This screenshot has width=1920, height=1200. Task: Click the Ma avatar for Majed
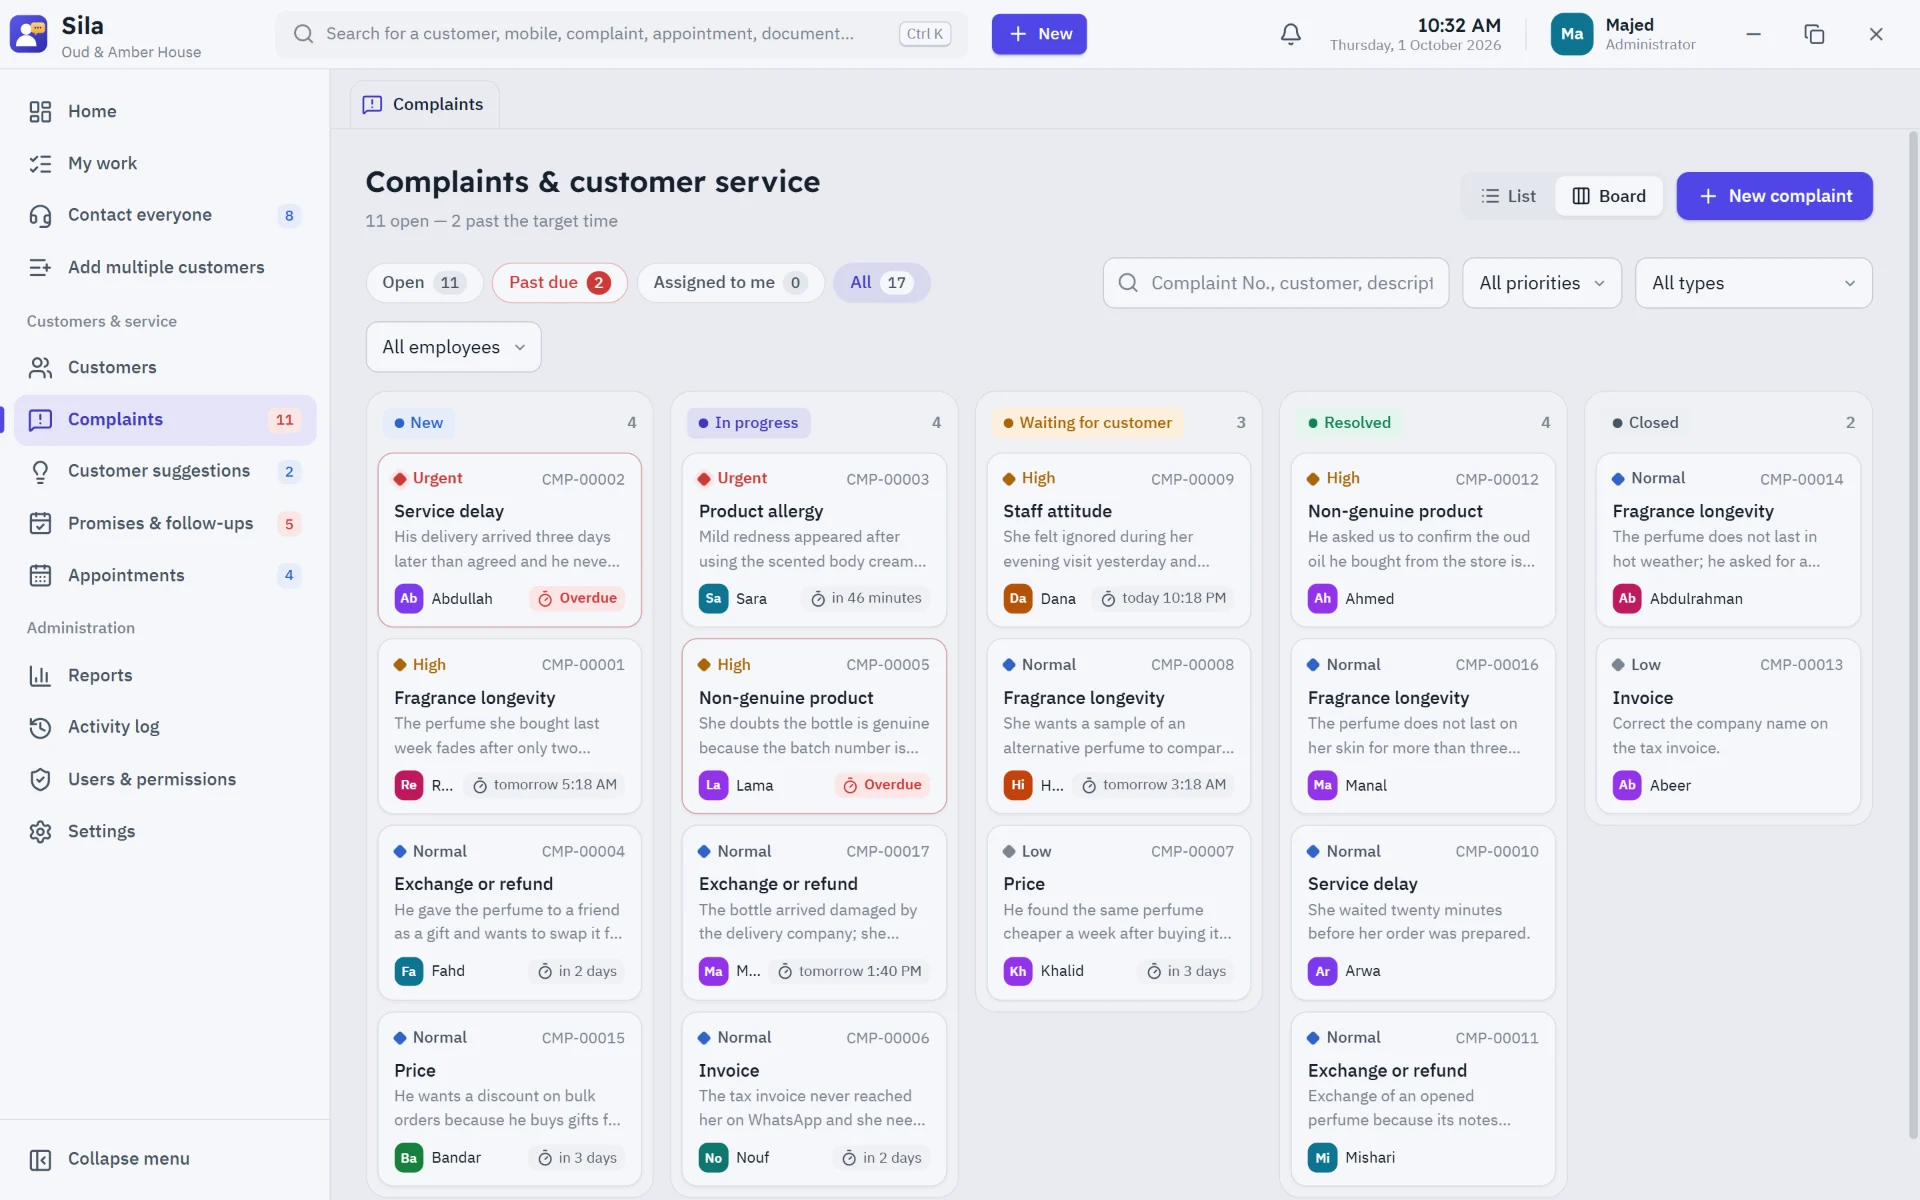point(1571,34)
